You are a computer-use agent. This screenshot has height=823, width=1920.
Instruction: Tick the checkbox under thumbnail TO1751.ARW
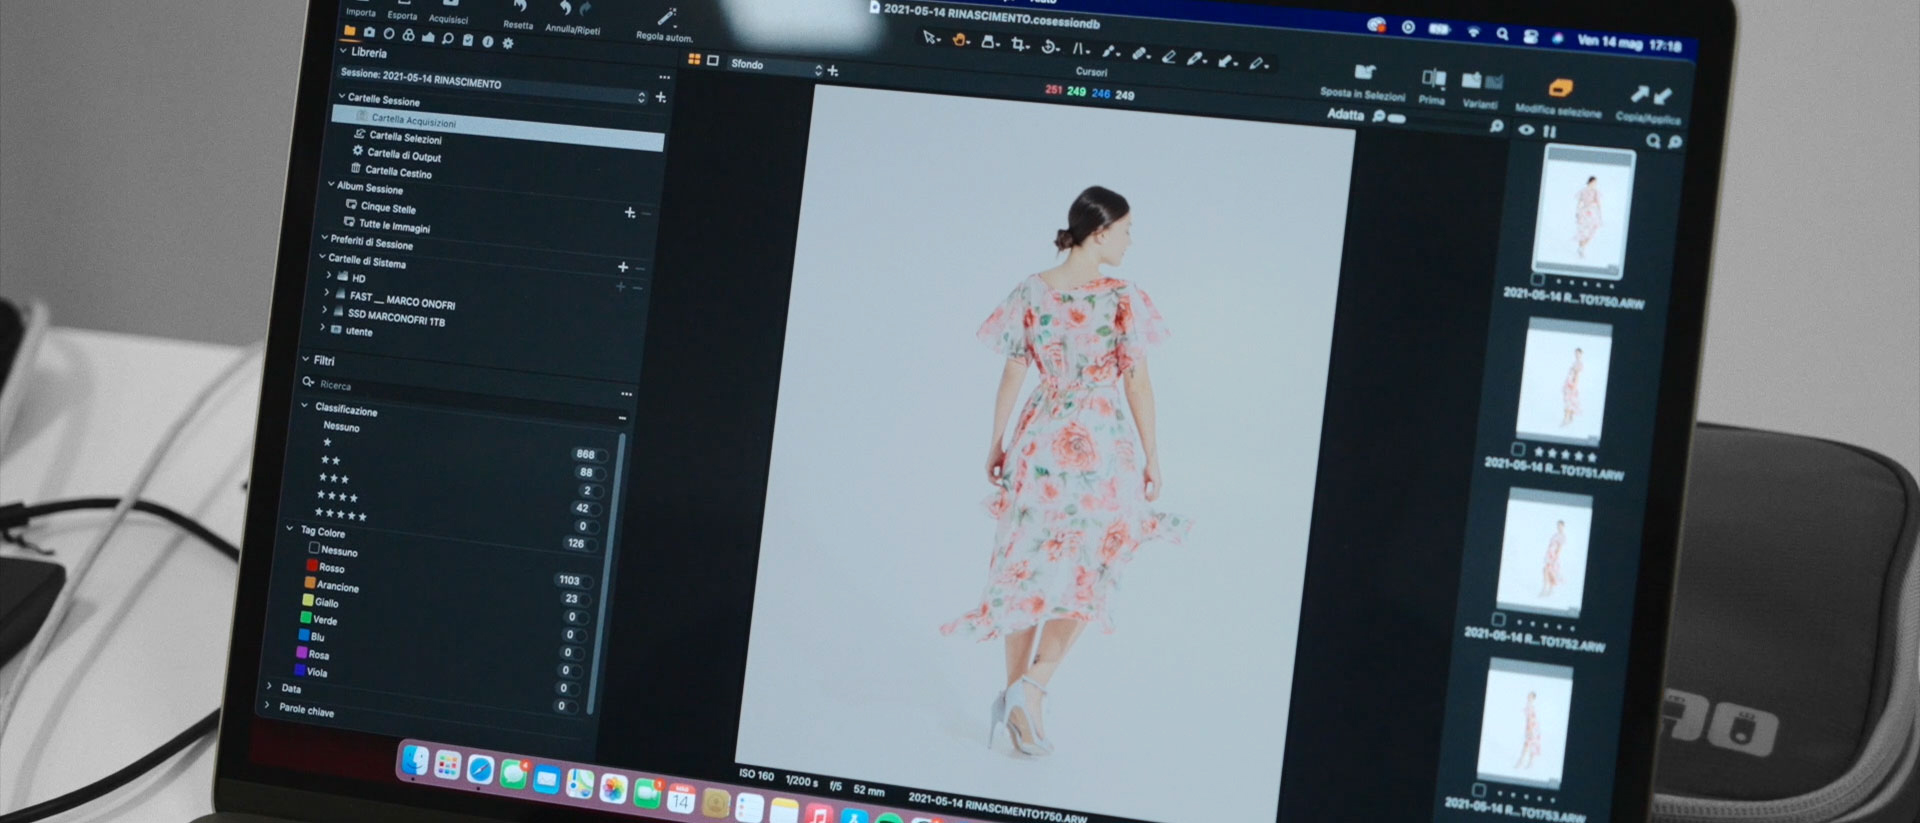[1518, 450]
